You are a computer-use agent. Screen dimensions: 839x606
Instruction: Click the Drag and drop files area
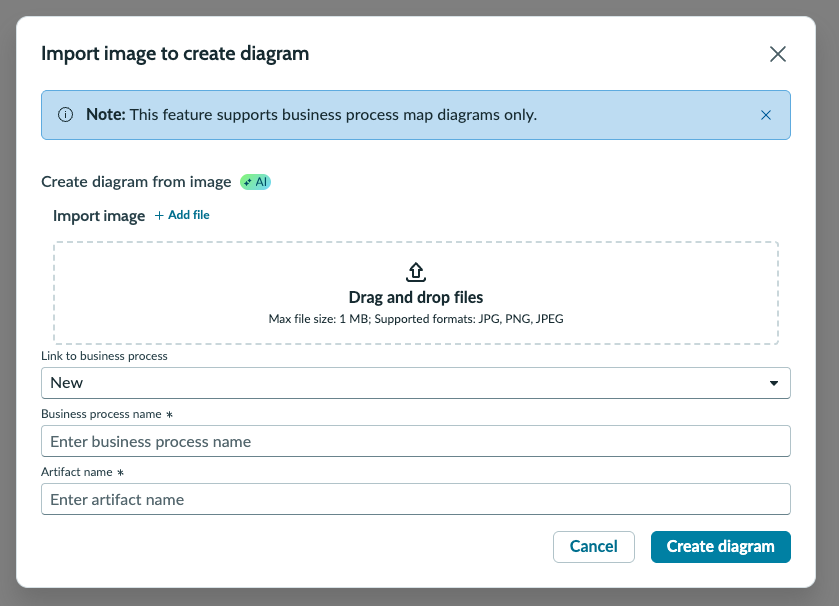click(416, 293)
